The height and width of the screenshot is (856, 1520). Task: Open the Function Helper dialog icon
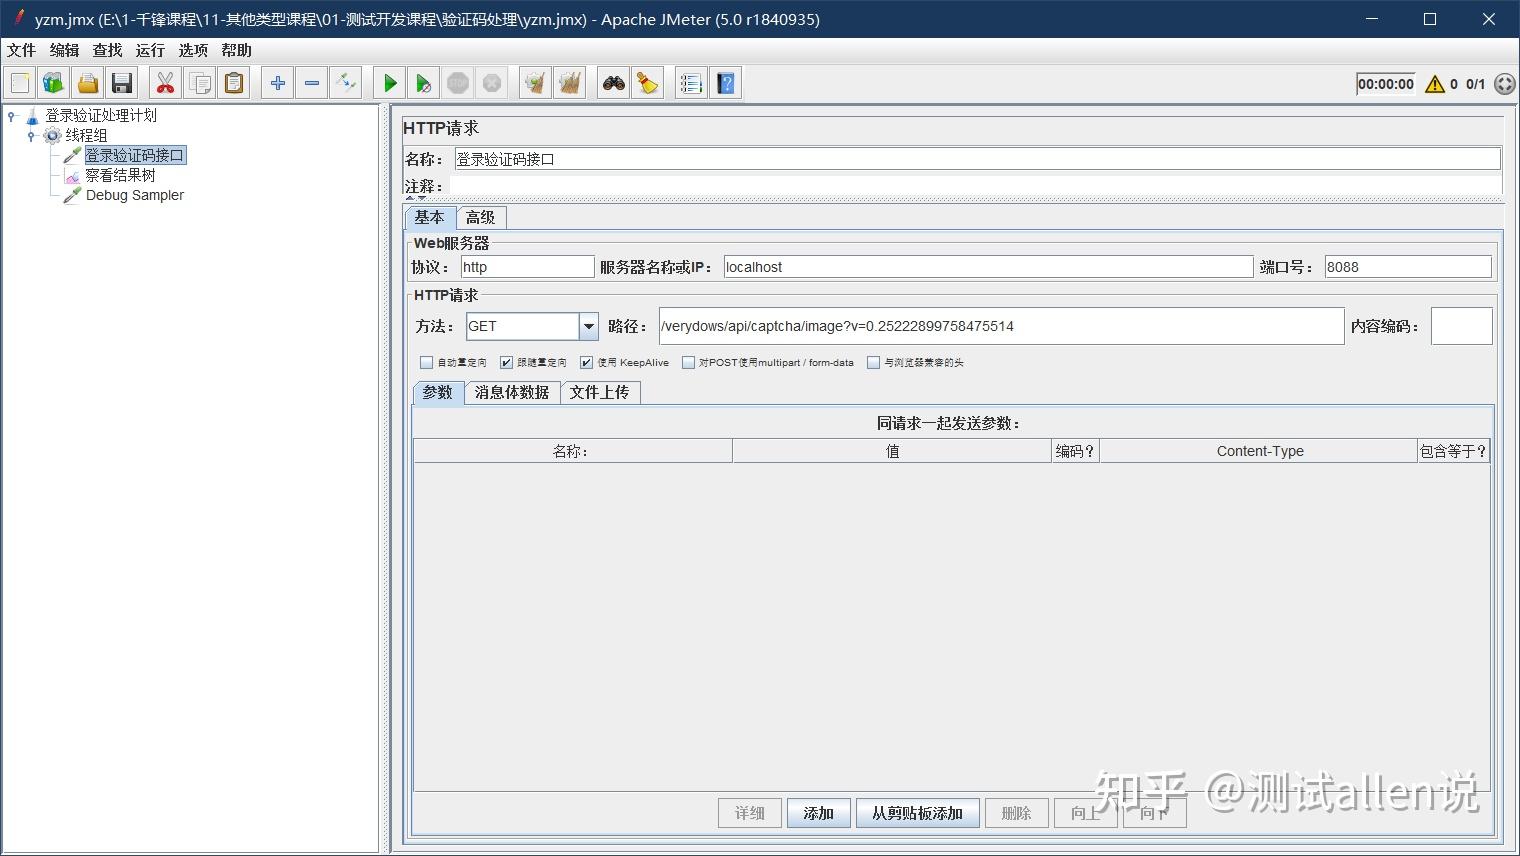pos(647,82)
